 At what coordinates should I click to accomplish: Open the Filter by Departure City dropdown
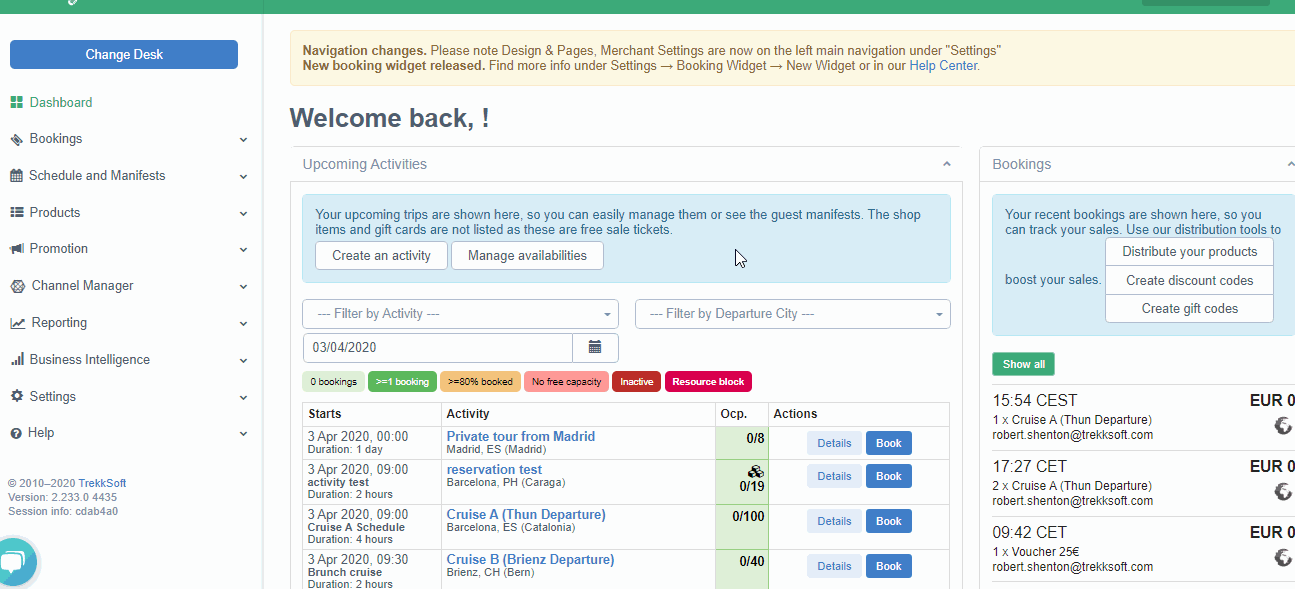pyautogui.click(x=792, y=314)
